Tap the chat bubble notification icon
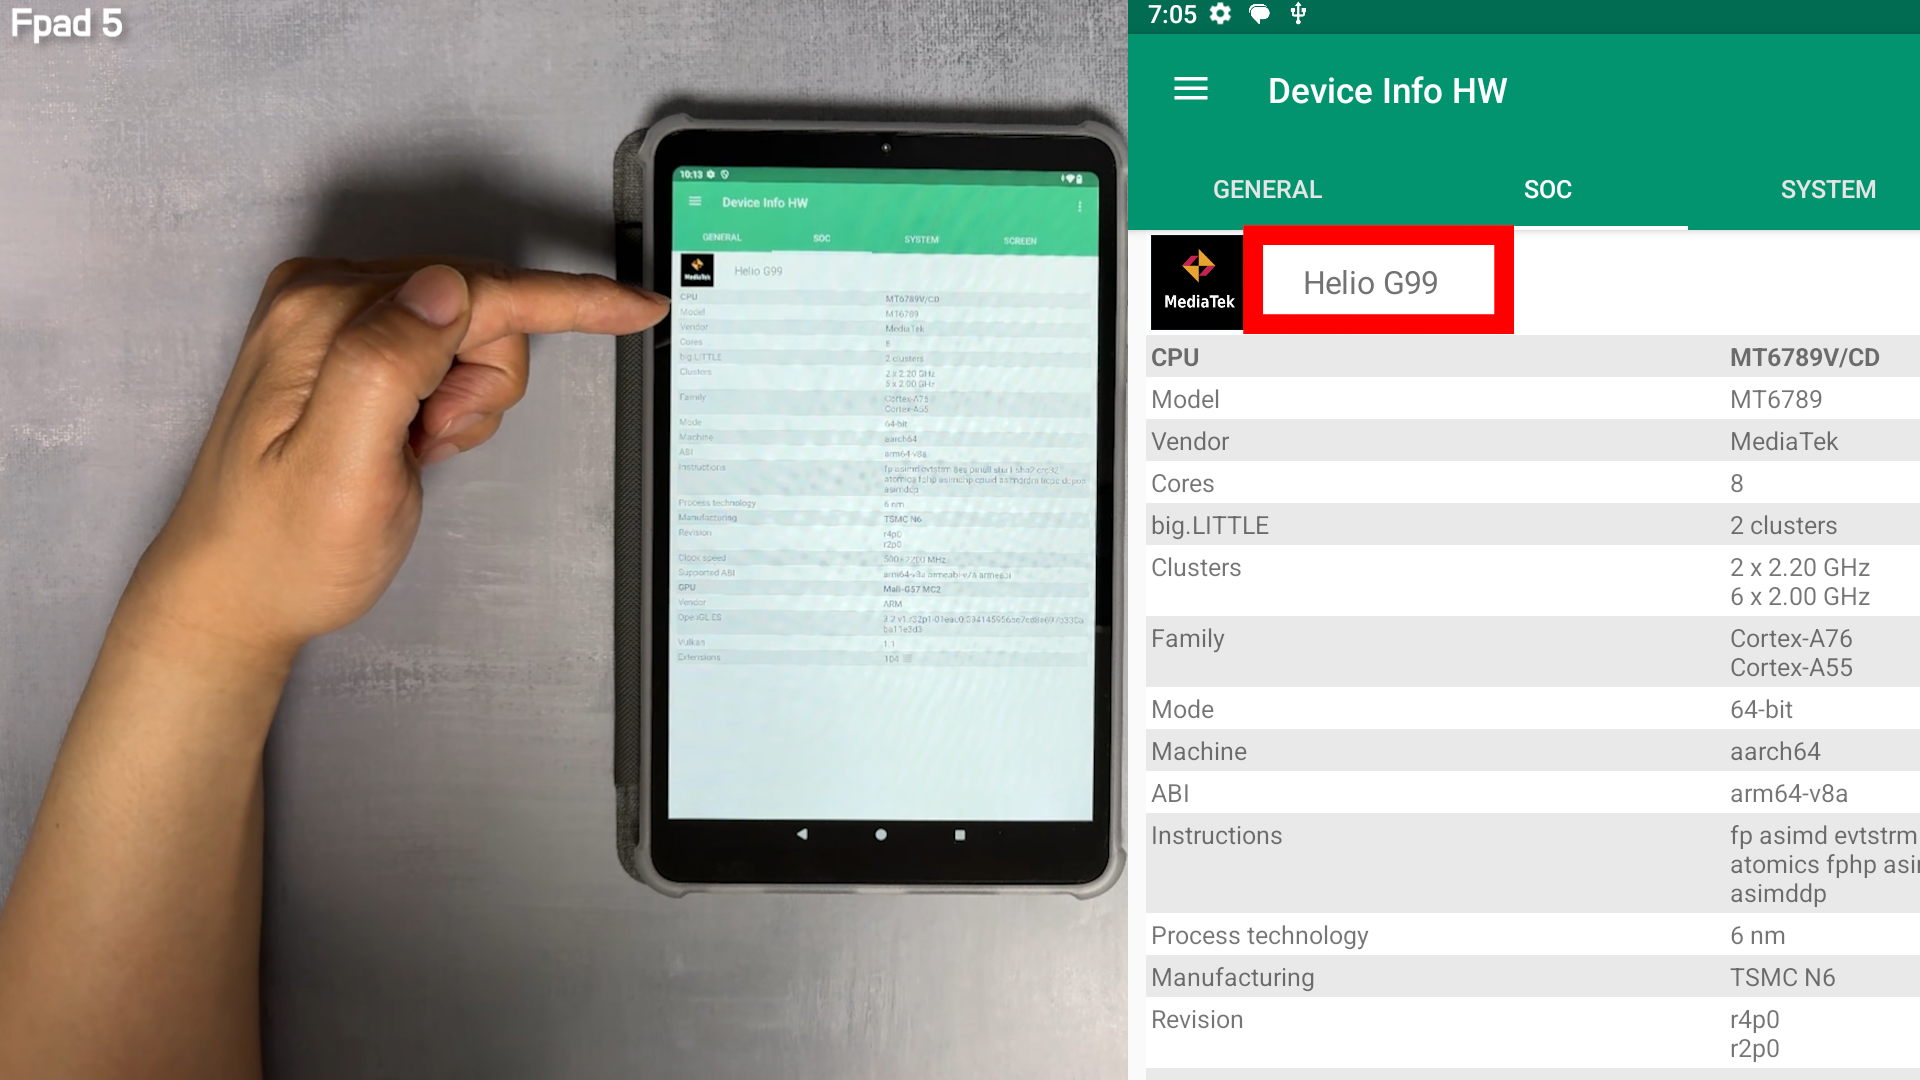This screenshot has width=1920, height=1080. (x=1259, y=14)
